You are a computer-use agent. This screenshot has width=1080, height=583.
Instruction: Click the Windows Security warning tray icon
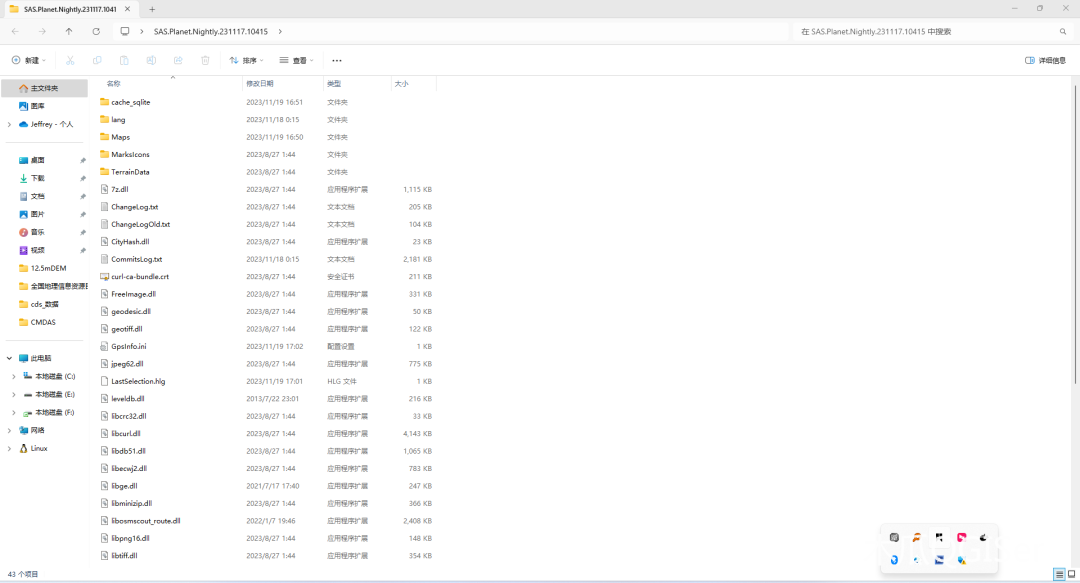point(962,560)
